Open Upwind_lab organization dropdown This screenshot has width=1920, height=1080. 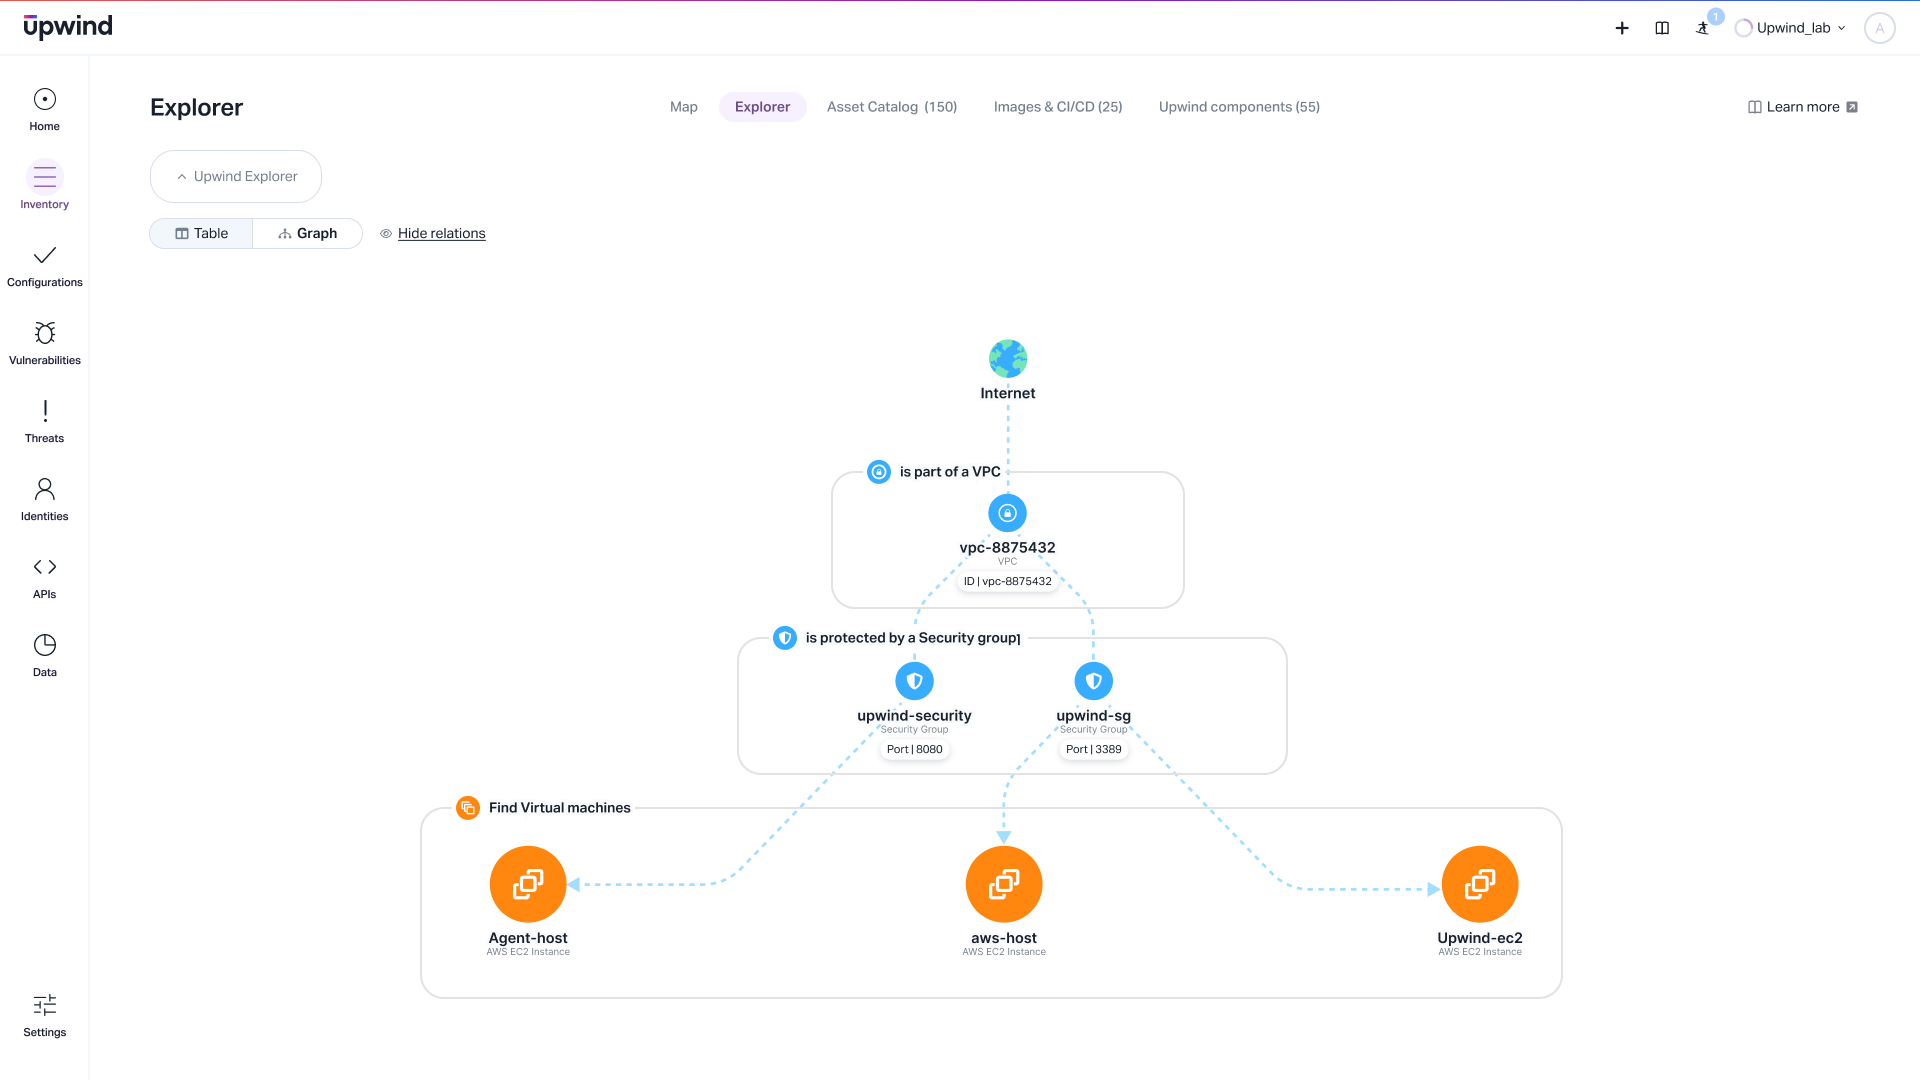click(x=1791, y=28)
